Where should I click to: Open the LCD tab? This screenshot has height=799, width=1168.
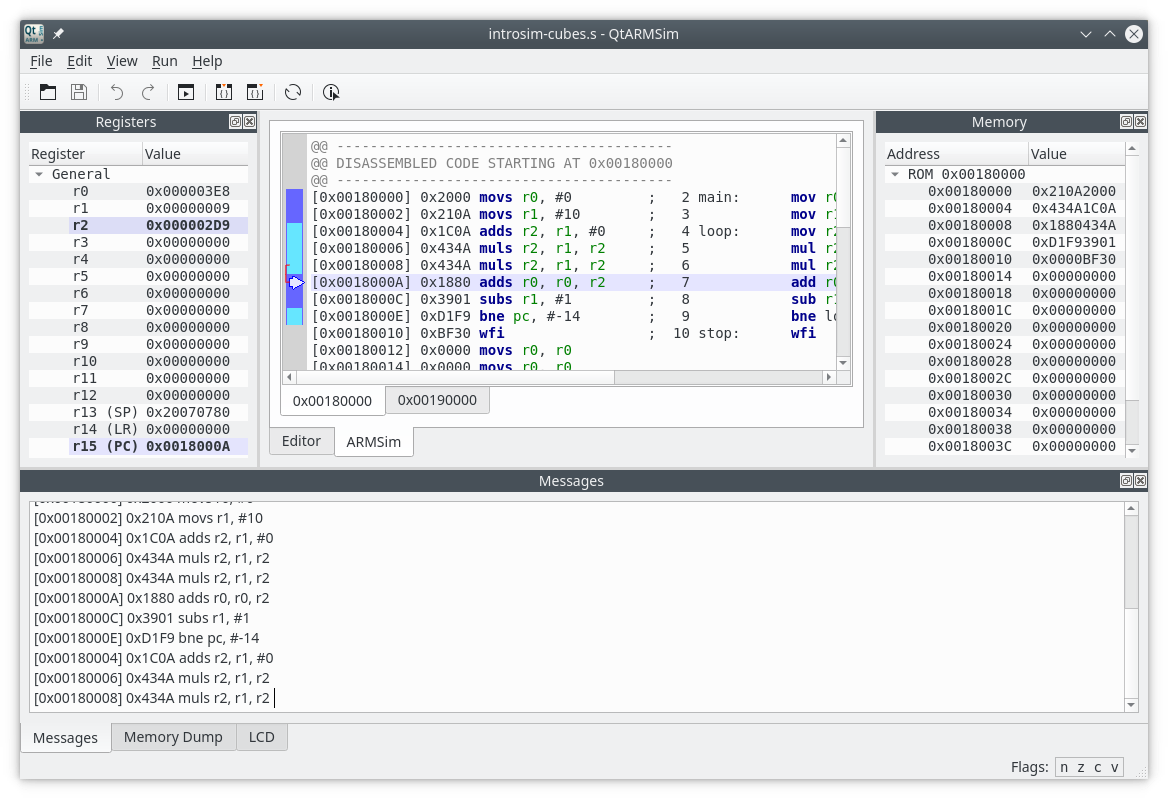261,736
